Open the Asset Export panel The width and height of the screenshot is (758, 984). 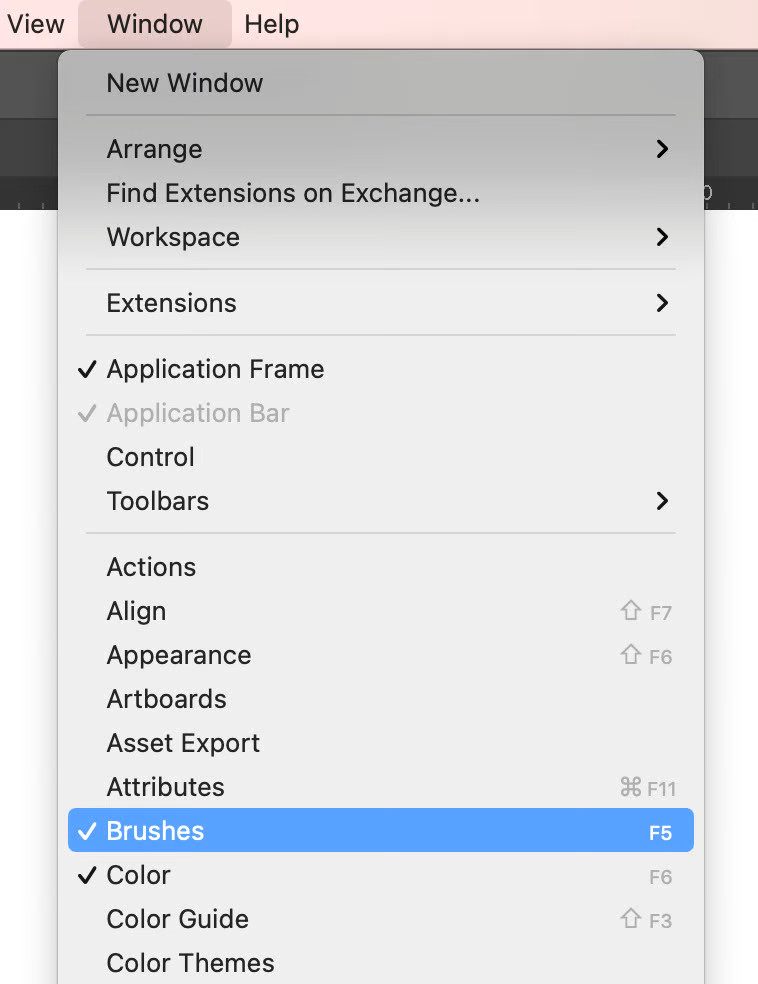[x=183, y=743]
